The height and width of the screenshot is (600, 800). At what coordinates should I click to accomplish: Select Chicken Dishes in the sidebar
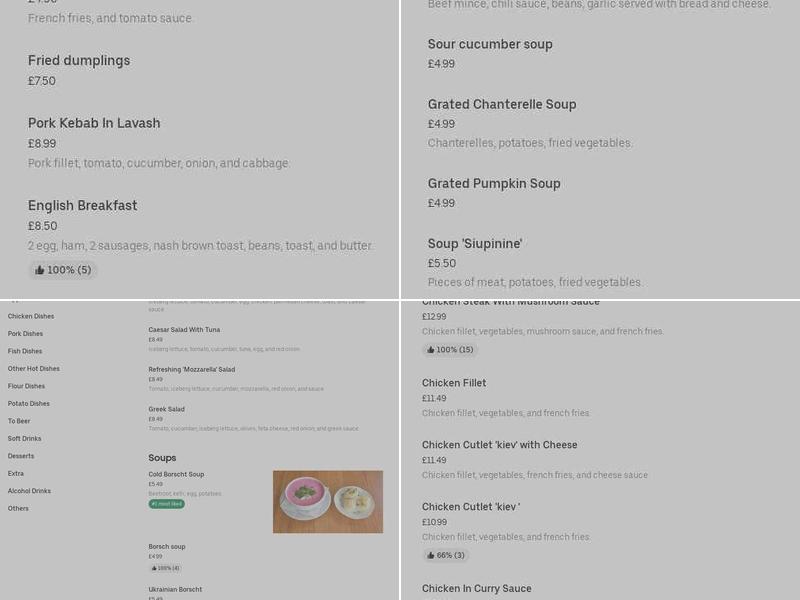point(31,314)
